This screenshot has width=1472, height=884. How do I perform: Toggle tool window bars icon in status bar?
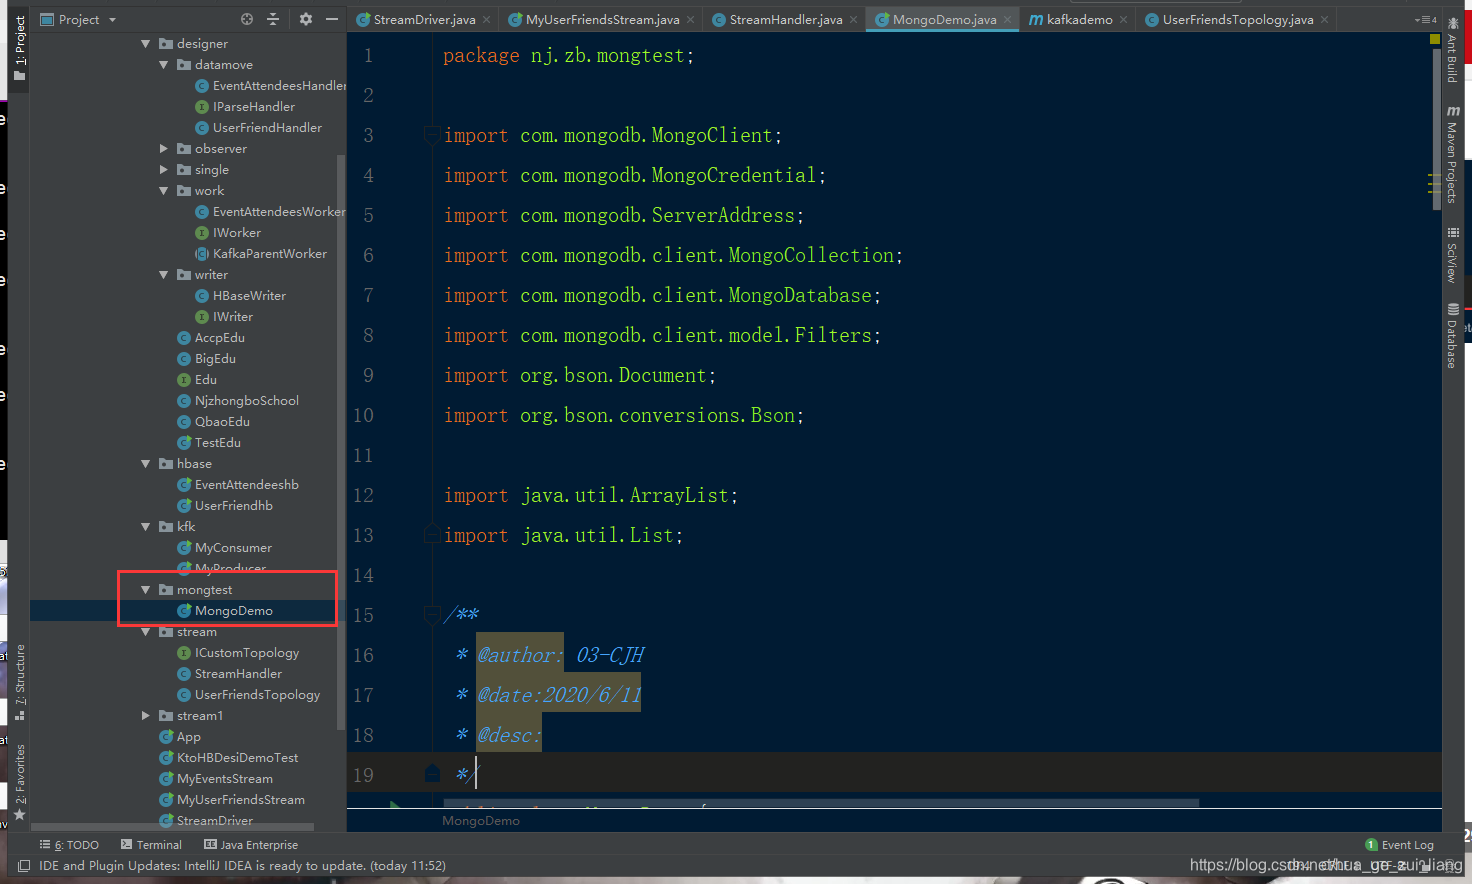tap(23, 866)
